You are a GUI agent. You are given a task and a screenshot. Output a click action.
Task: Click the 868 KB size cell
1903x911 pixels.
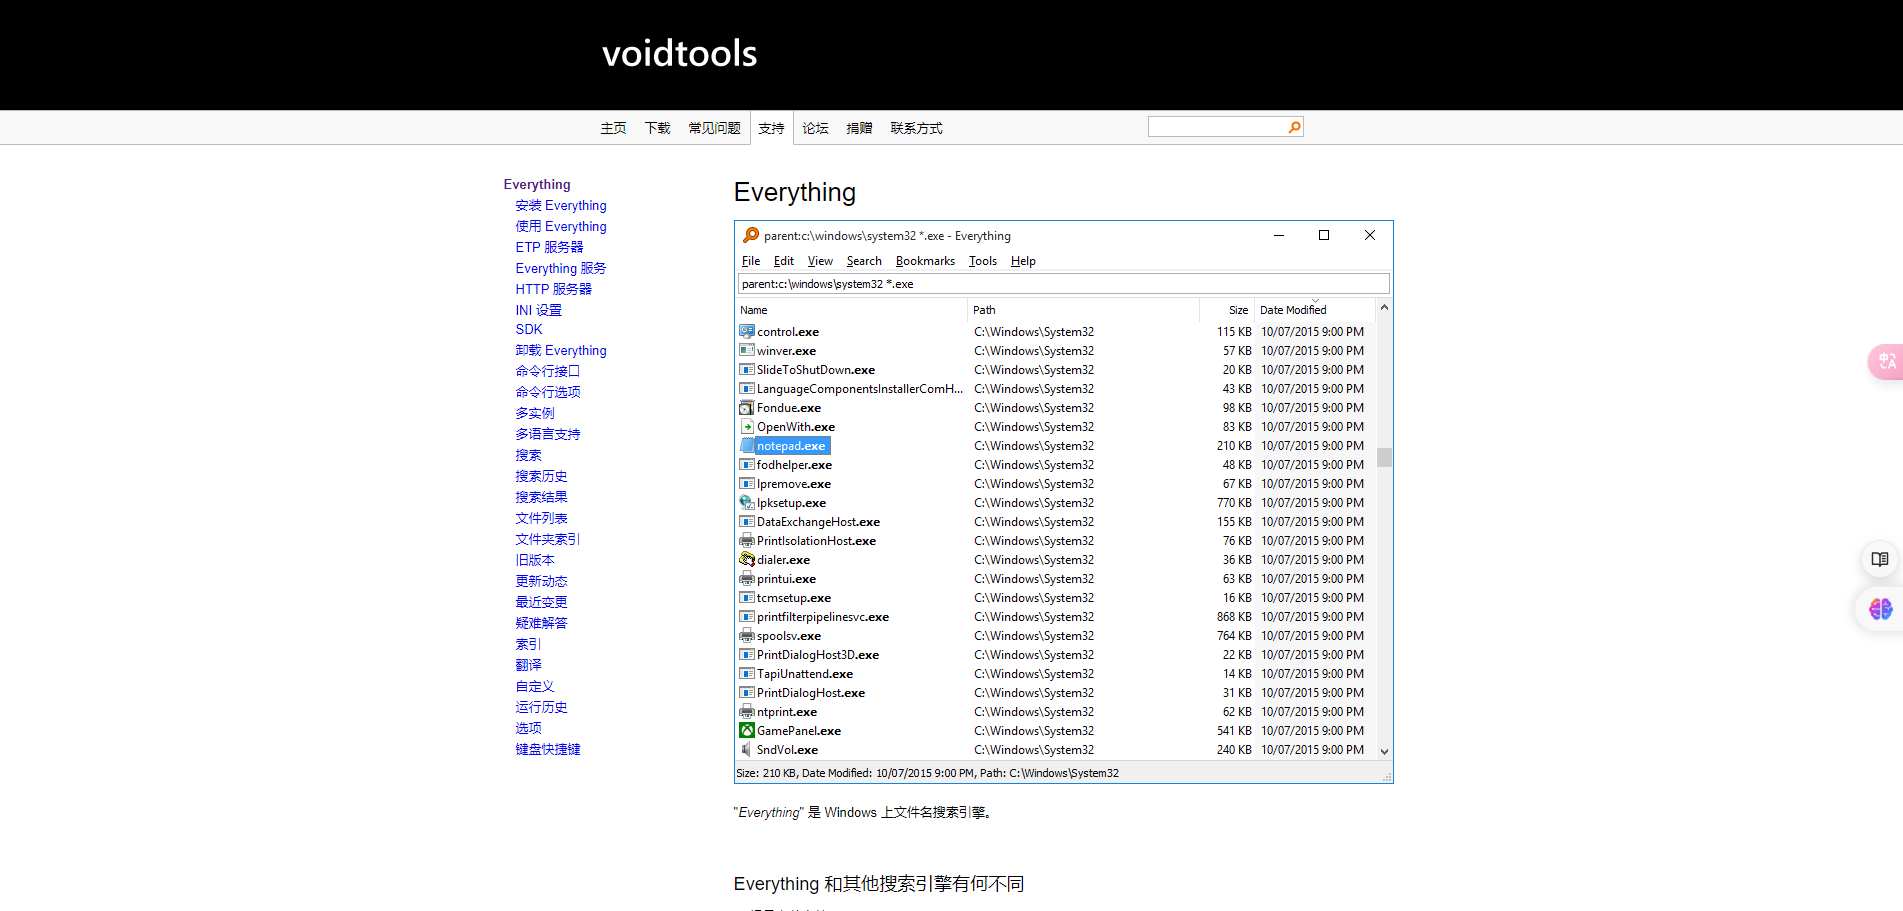pos(1234,617)
